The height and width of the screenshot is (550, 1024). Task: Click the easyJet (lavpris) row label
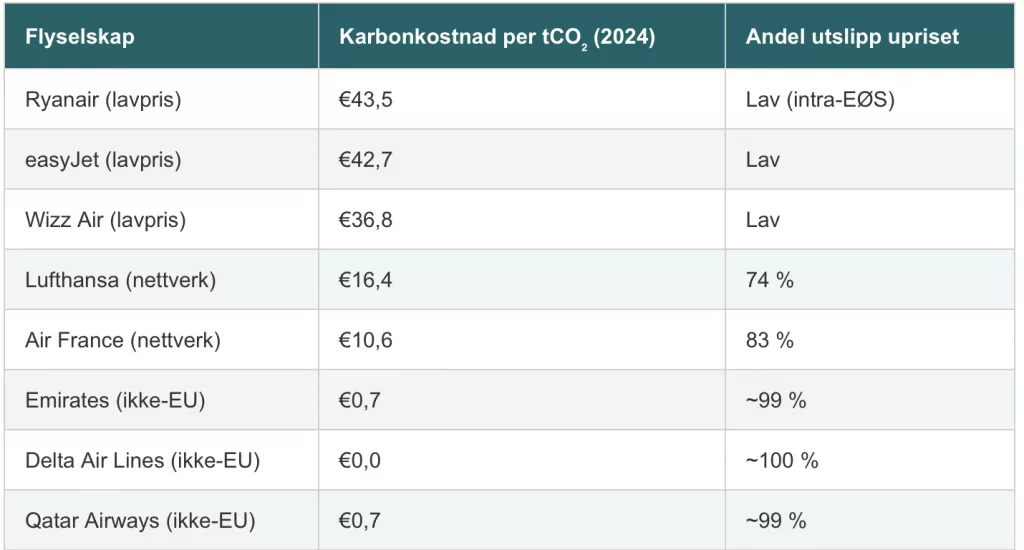[103, 160]
